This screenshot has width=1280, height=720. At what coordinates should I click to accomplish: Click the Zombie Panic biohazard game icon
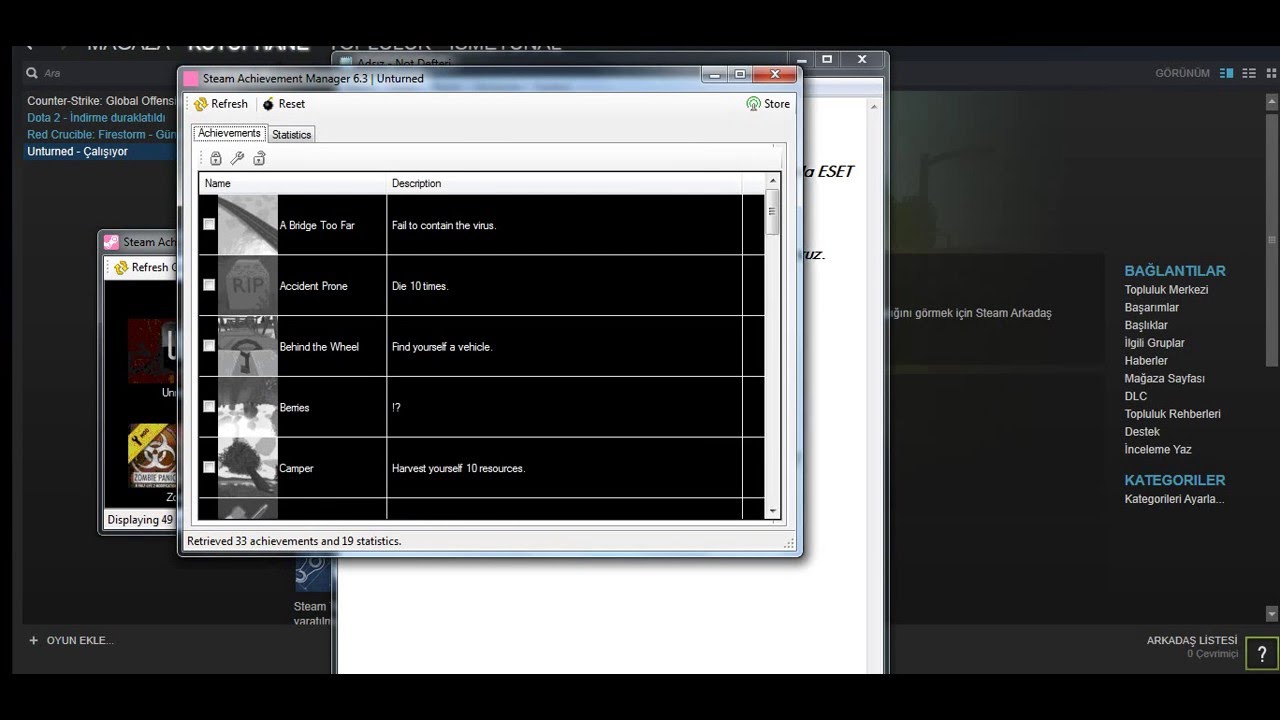tap(152, 455)
